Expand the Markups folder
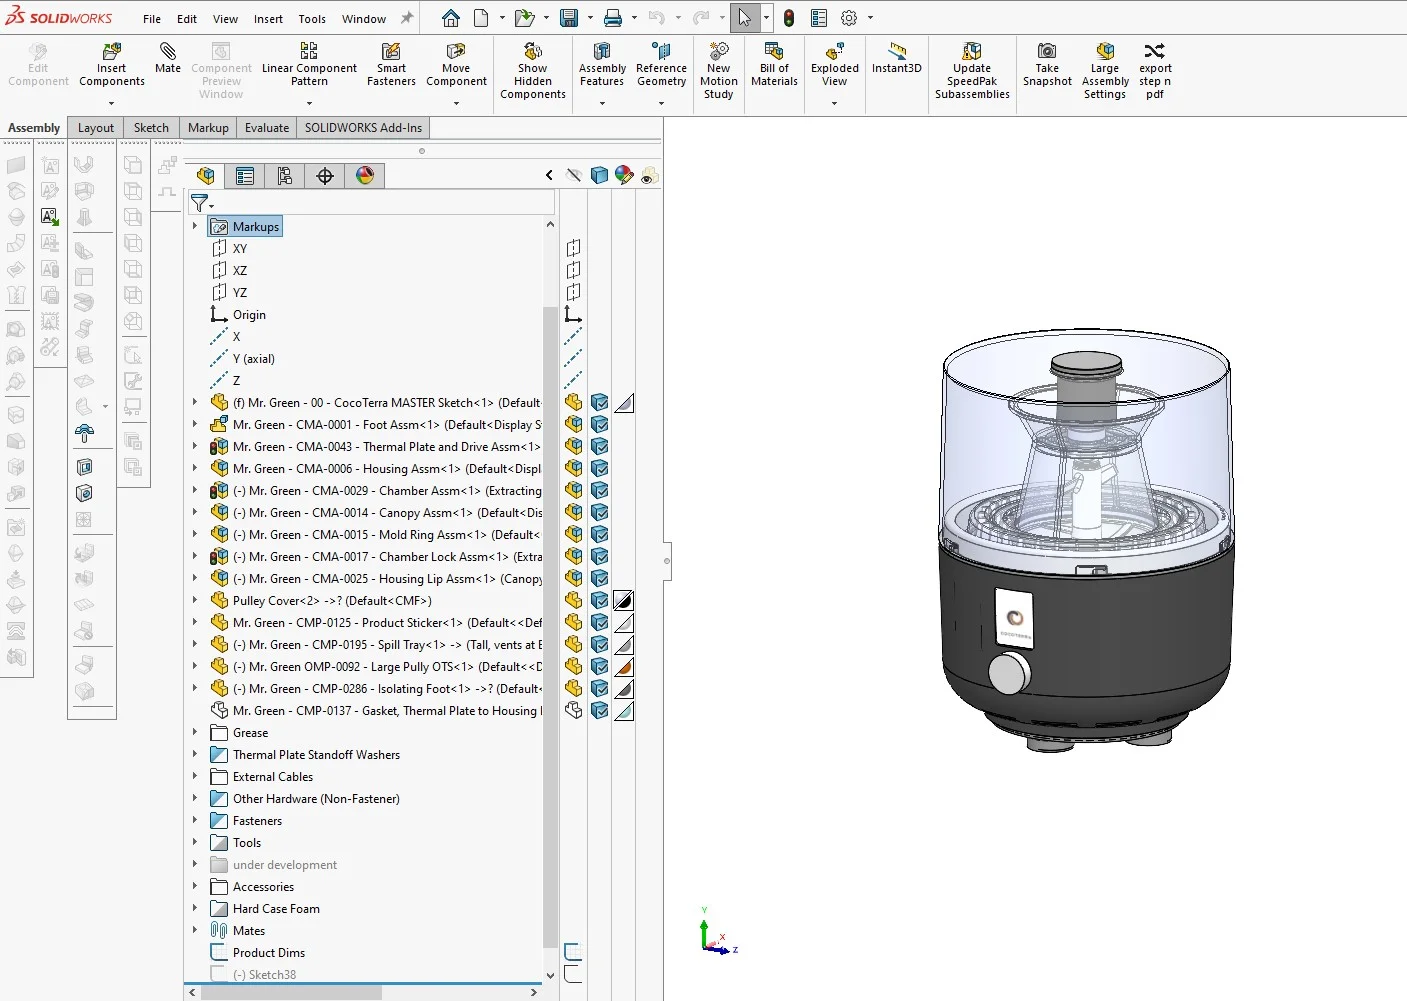Screen dimensions: 1407x1001 195,227
